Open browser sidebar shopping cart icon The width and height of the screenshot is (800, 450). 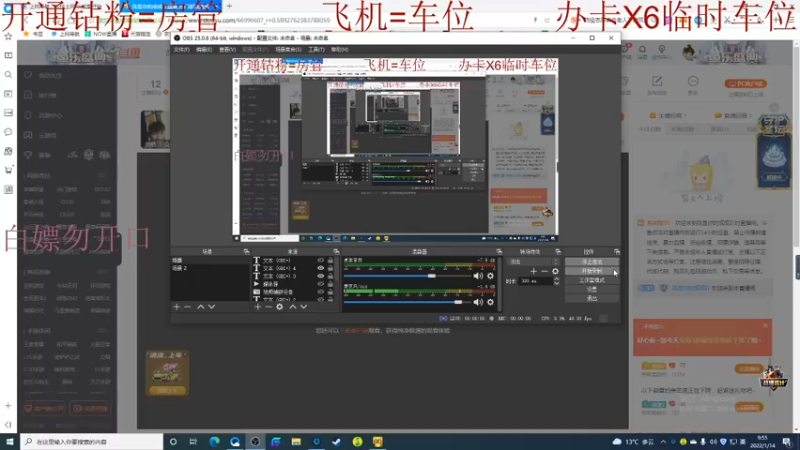8,170
